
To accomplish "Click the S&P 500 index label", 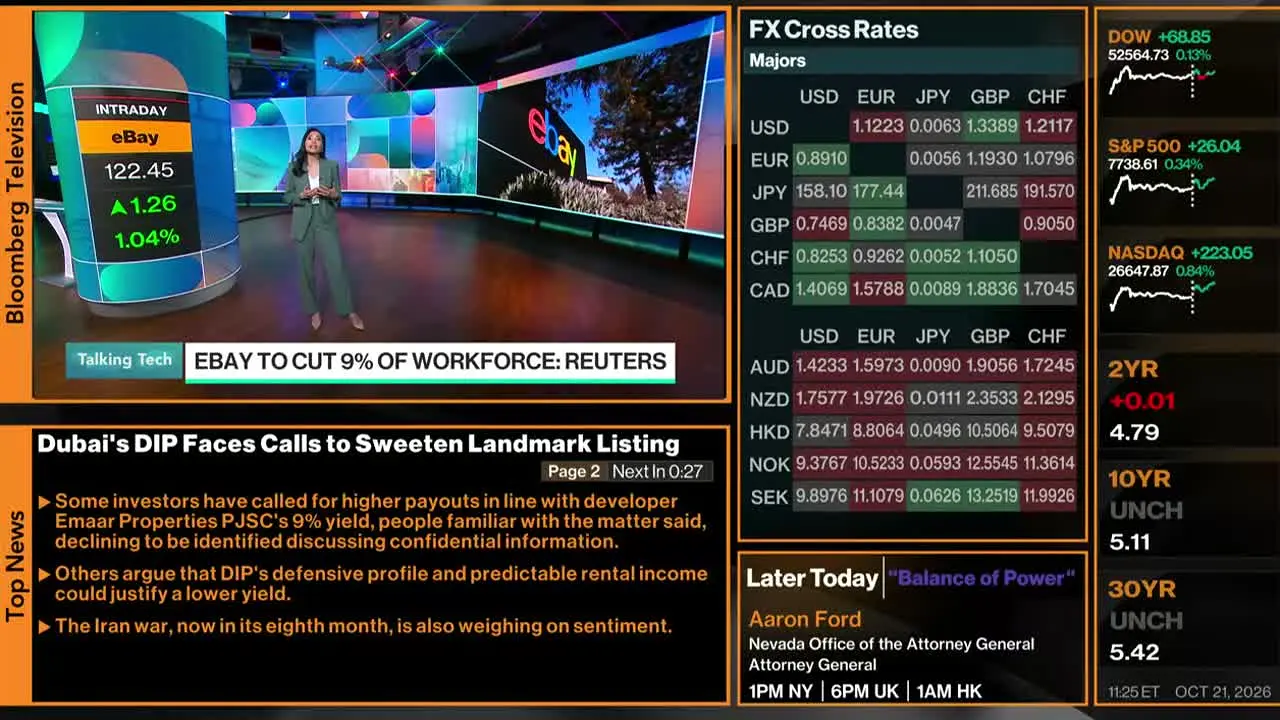I will [x=1144, y=146].
